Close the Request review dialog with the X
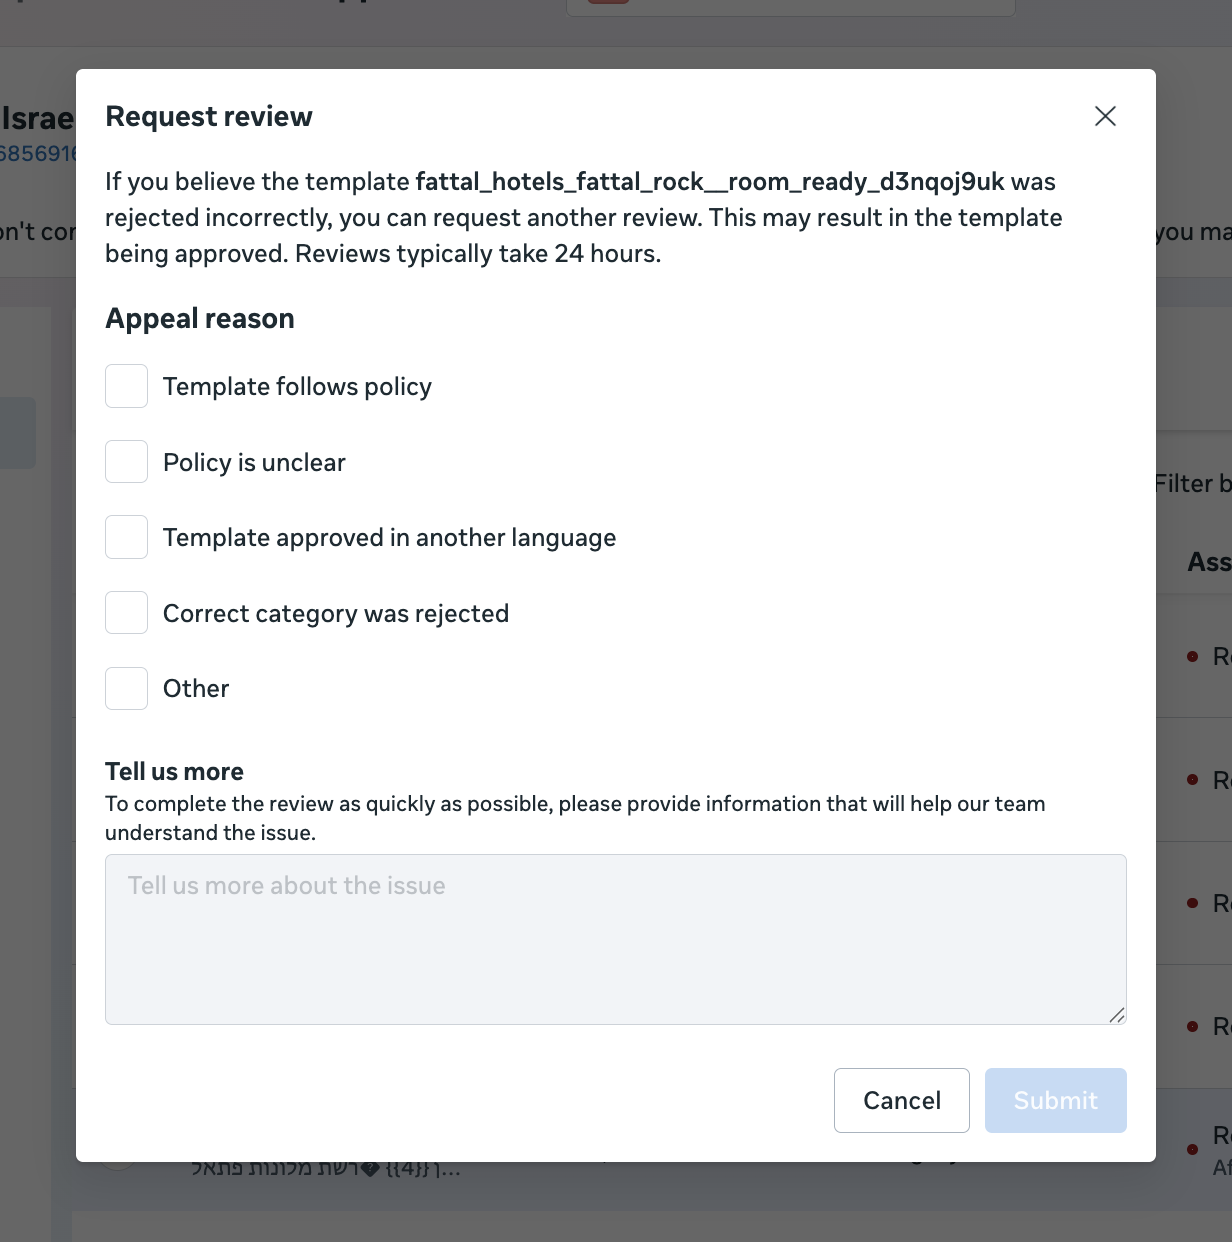1232x1242 pixels. coord(1105,116)
